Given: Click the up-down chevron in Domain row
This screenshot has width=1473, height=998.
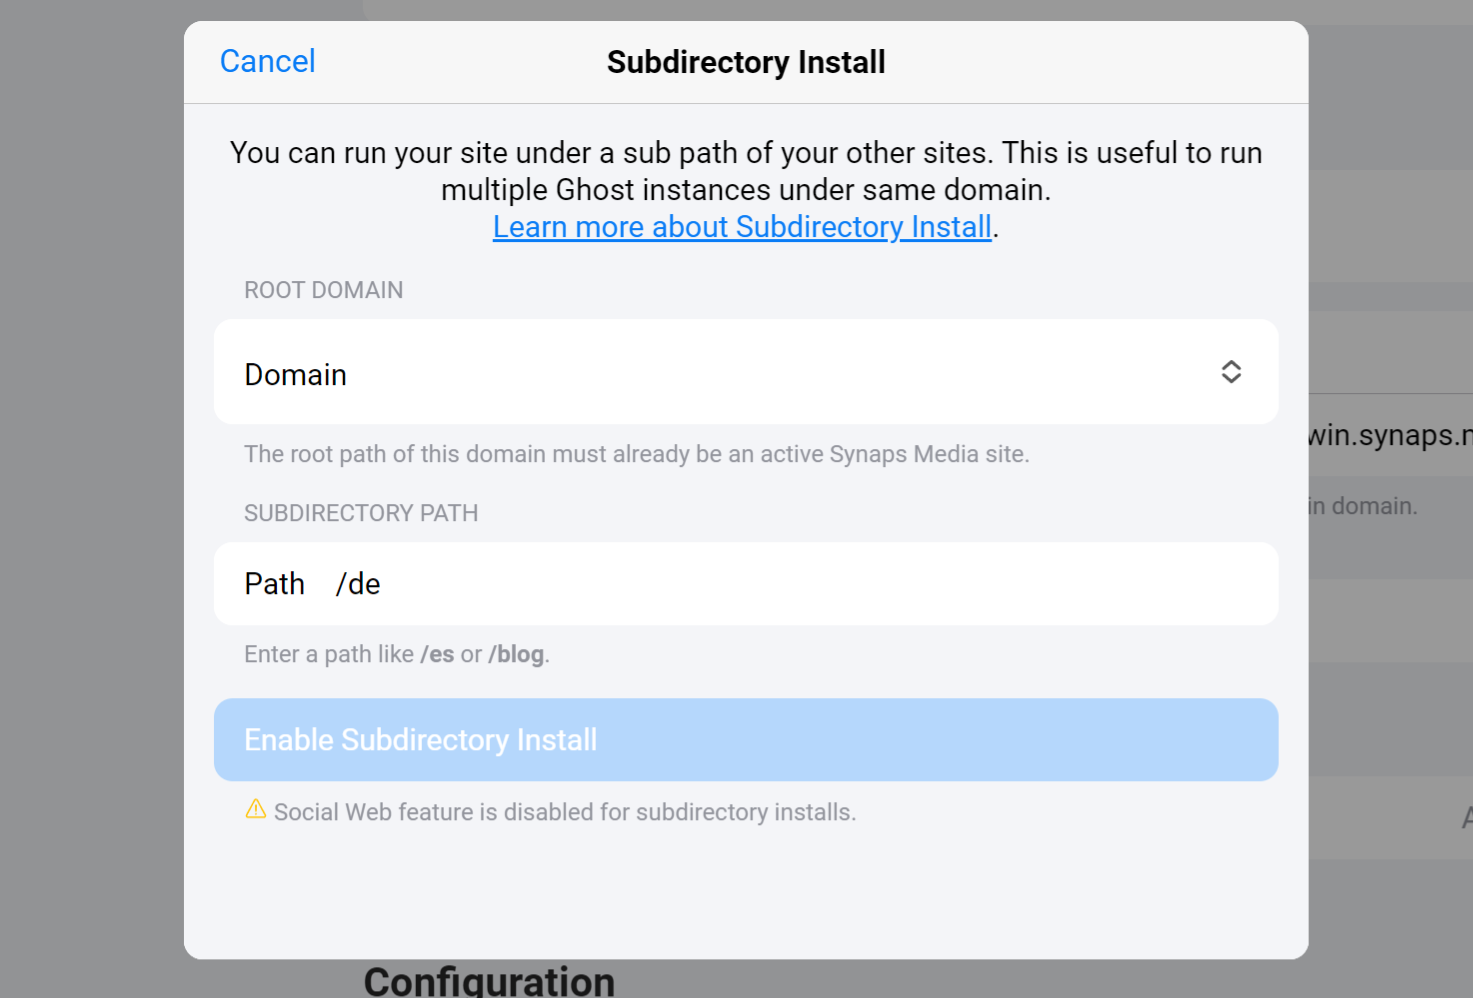Looking at the screenshot, I should (x=1231, y=372).
